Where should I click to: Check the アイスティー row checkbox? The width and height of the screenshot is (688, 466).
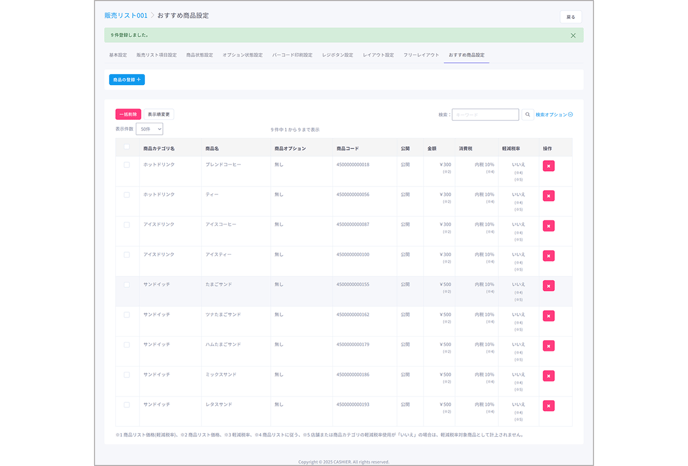click(x=127, y=255)
